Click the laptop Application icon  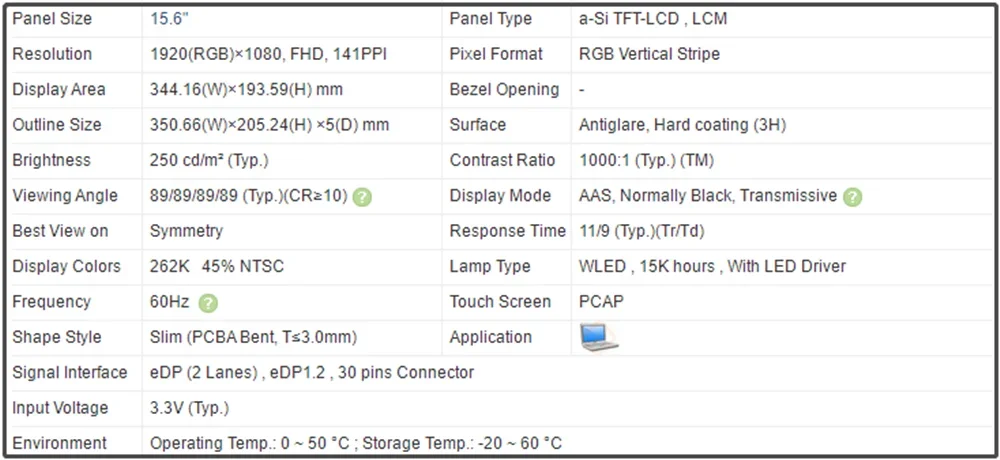tap(599, 338)
